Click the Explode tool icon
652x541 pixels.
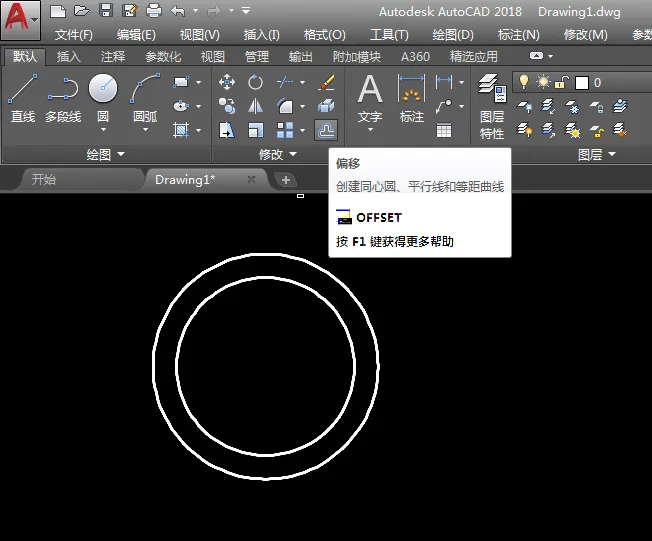click(326, 106)
